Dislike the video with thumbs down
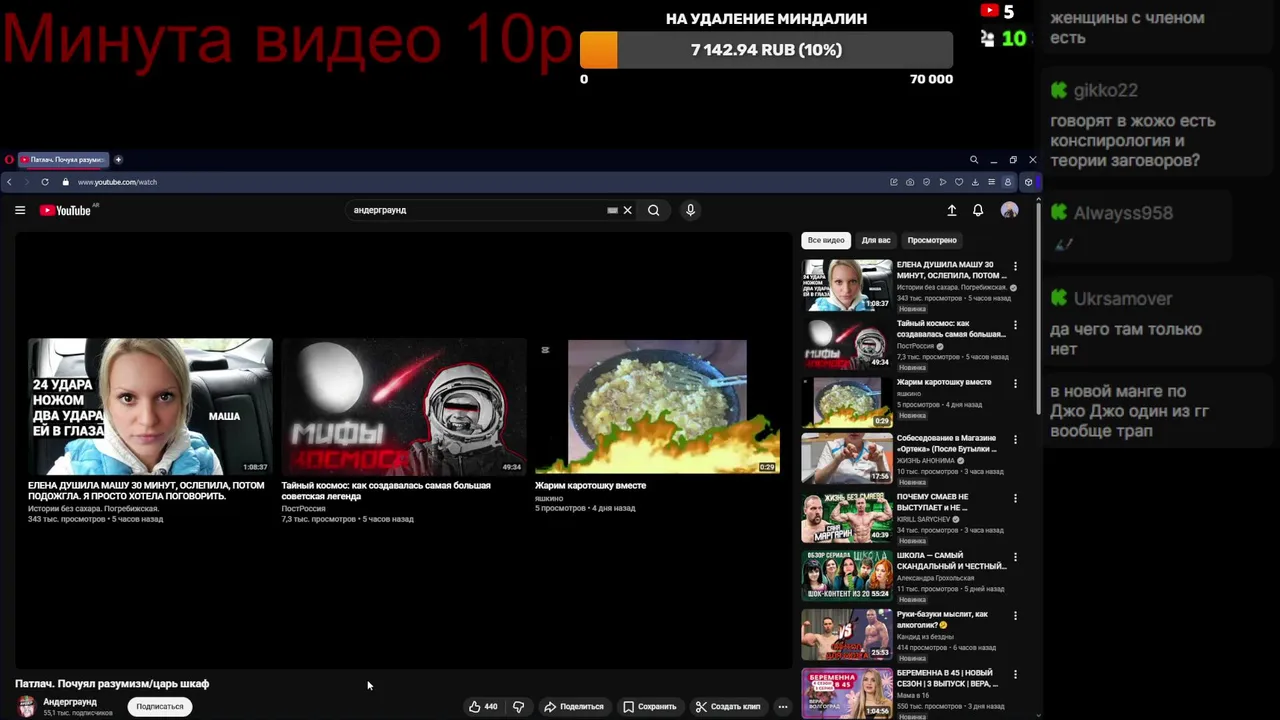 [x=518, y=706]
